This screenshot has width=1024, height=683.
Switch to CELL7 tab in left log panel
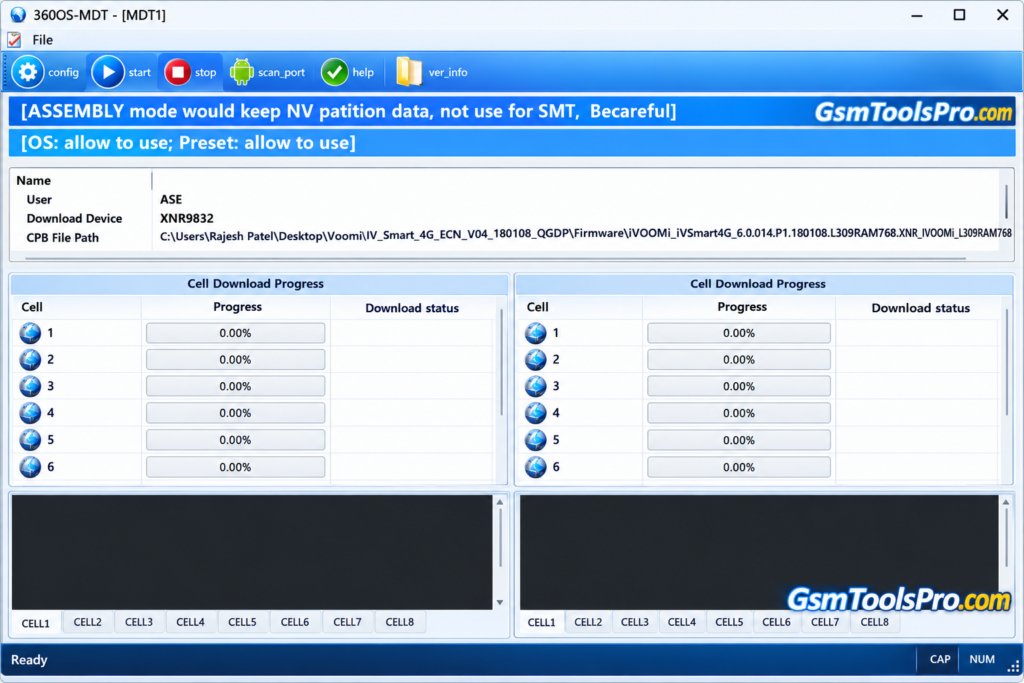coord(347,622)
